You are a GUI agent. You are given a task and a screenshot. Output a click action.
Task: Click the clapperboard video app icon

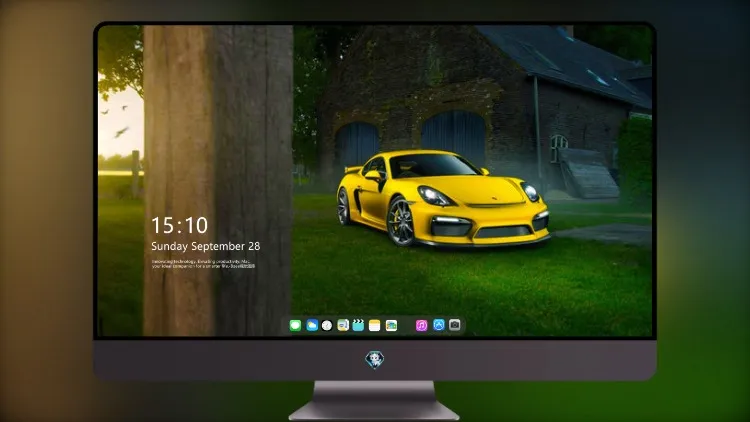(358, 325)
